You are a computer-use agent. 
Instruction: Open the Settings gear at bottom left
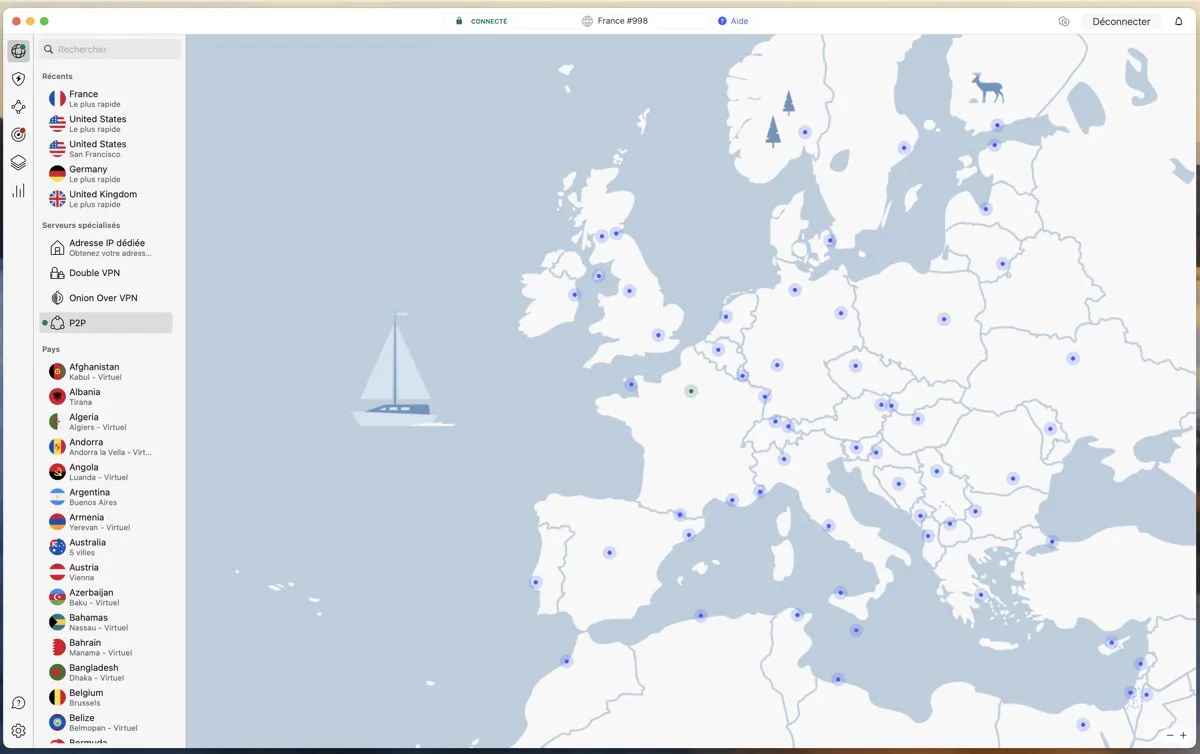tap(18, 731)
